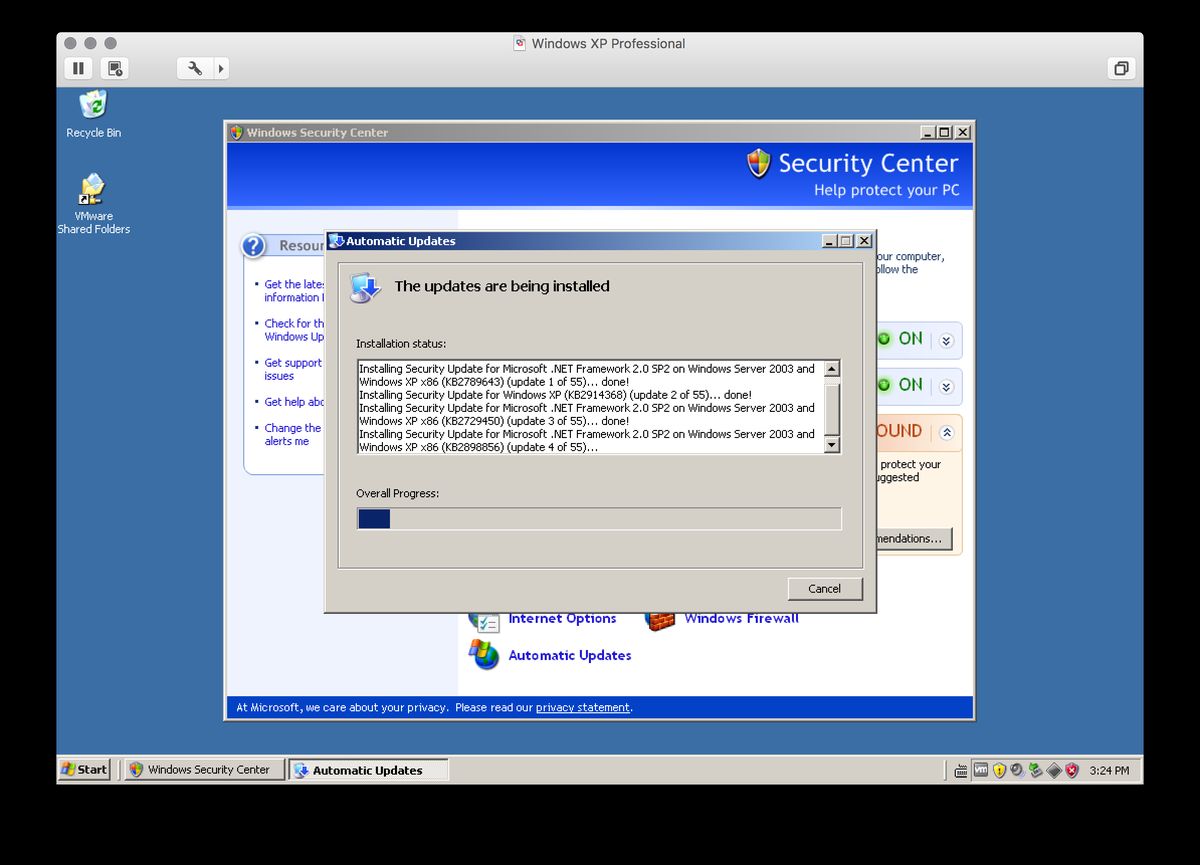Click the 'Installation status:' label

pyautogui.click(x=401, y=343)
